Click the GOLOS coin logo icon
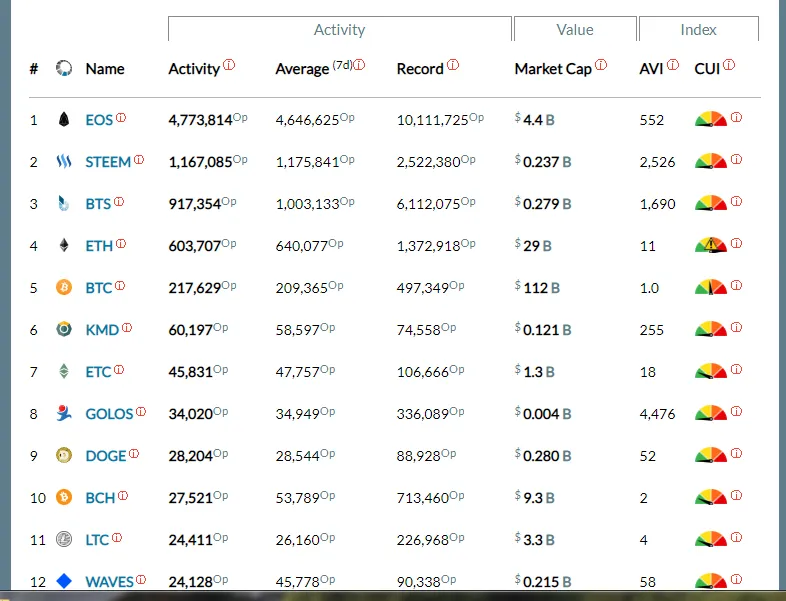 [64, 413]
